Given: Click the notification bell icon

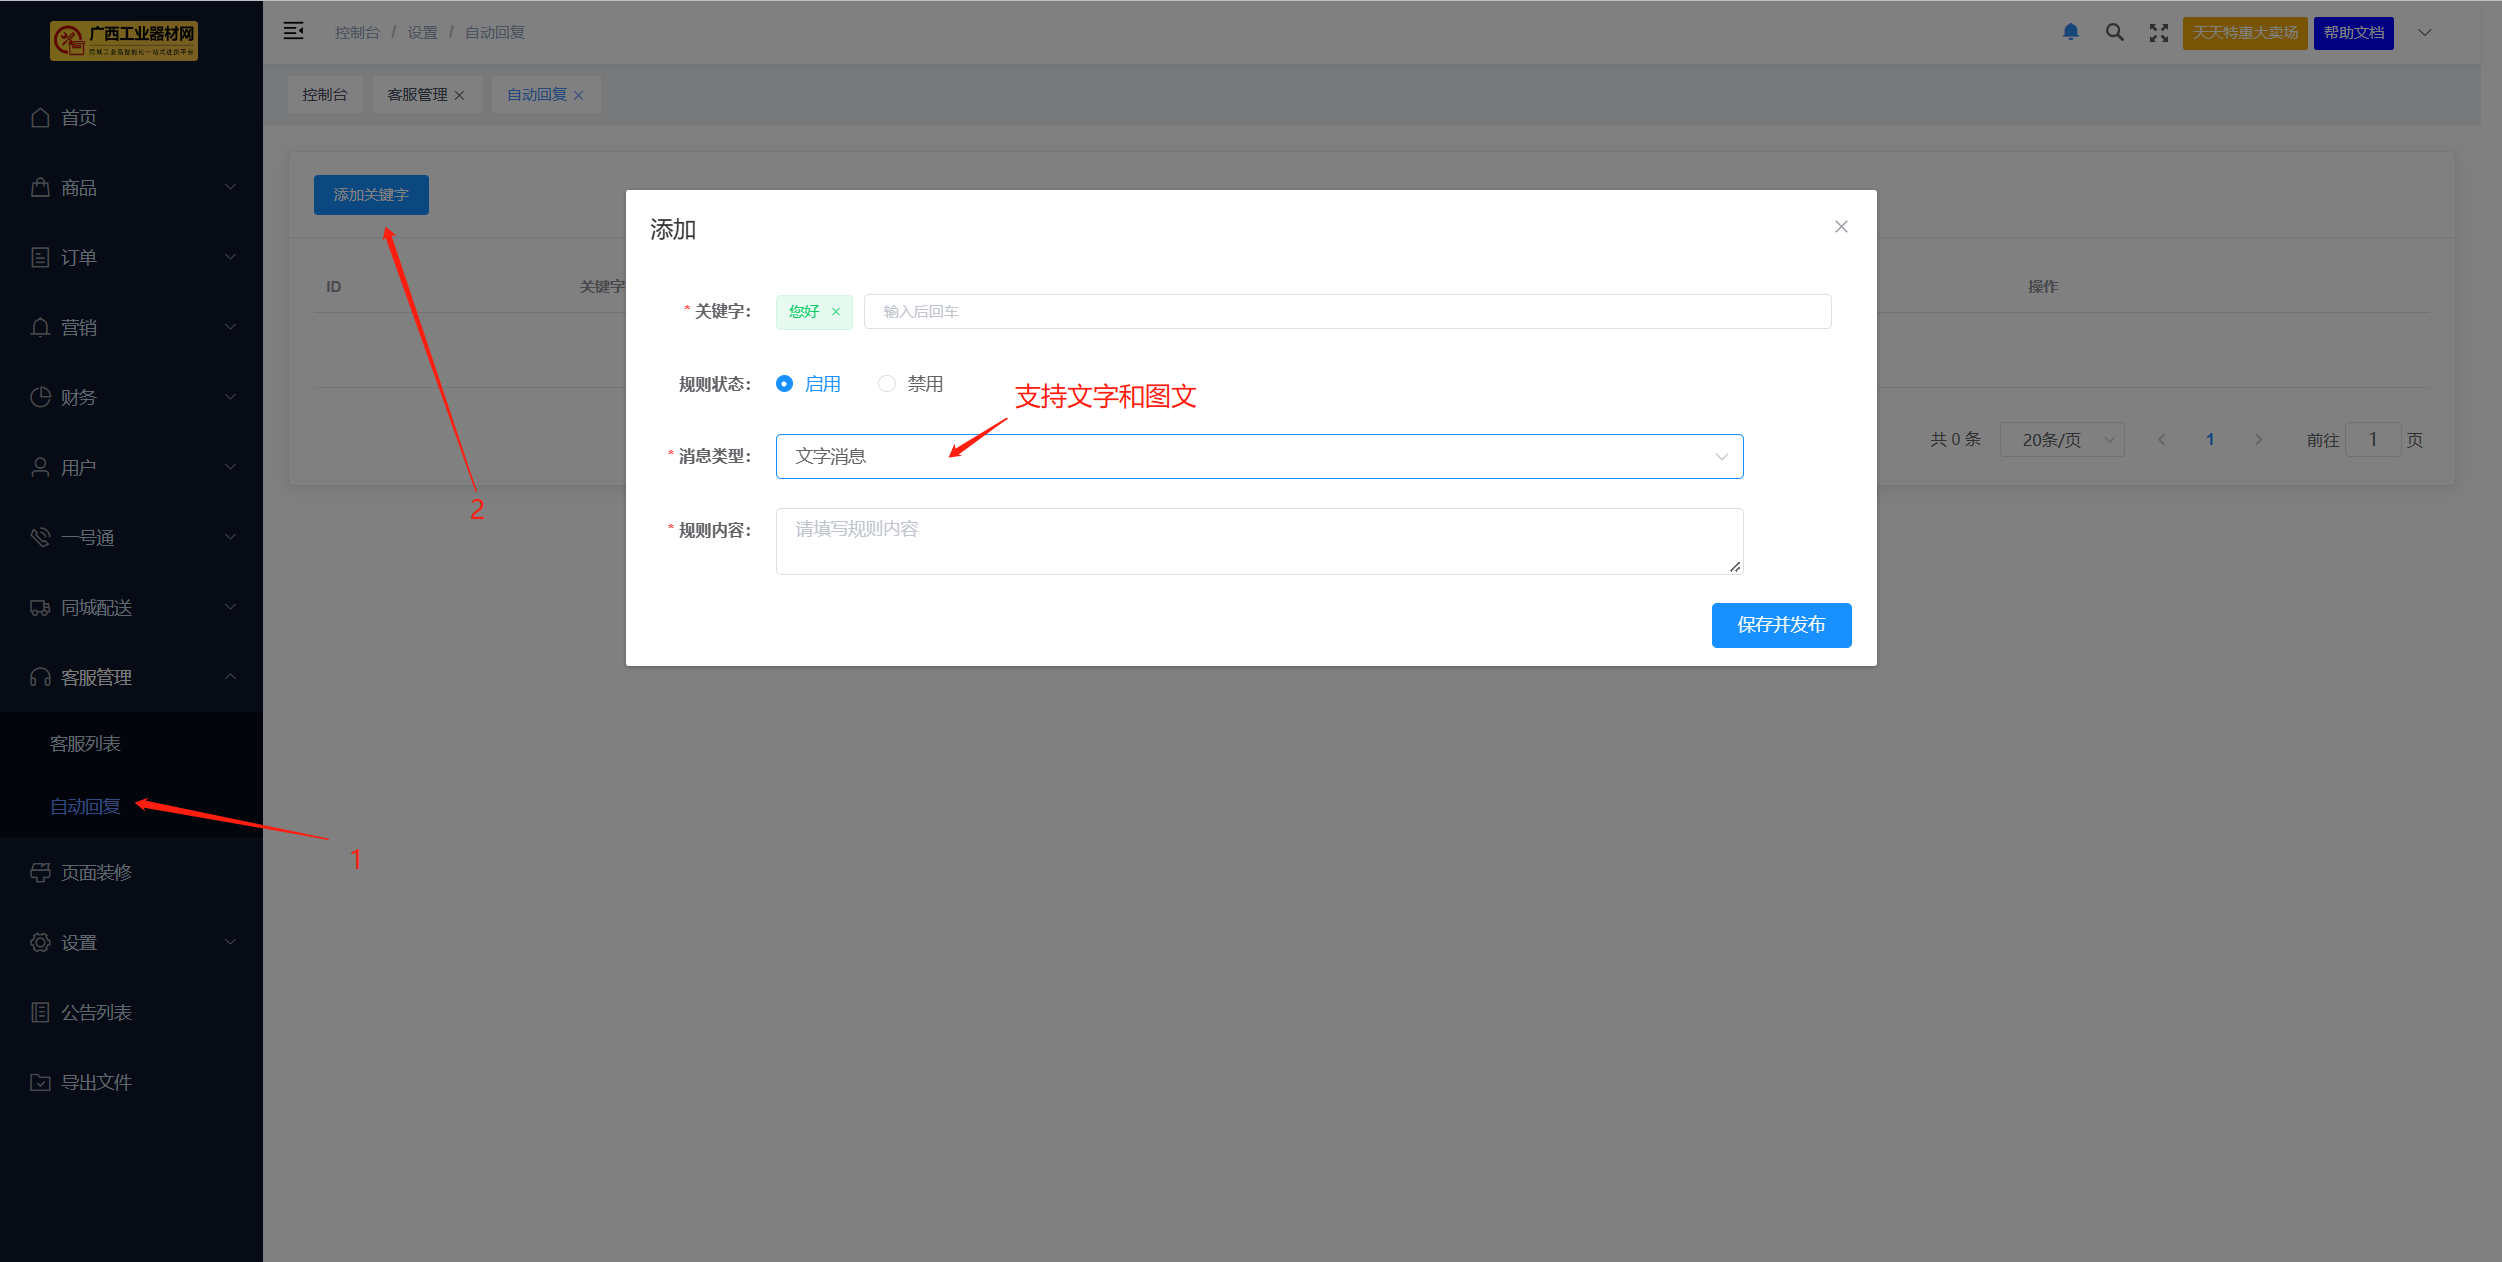Looking at the screenshot, I should [x=2070, y=32].
